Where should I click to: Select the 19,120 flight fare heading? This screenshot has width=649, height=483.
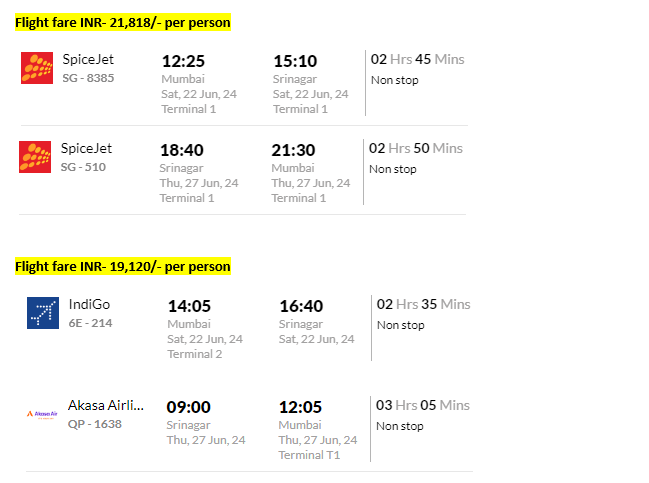123,267
